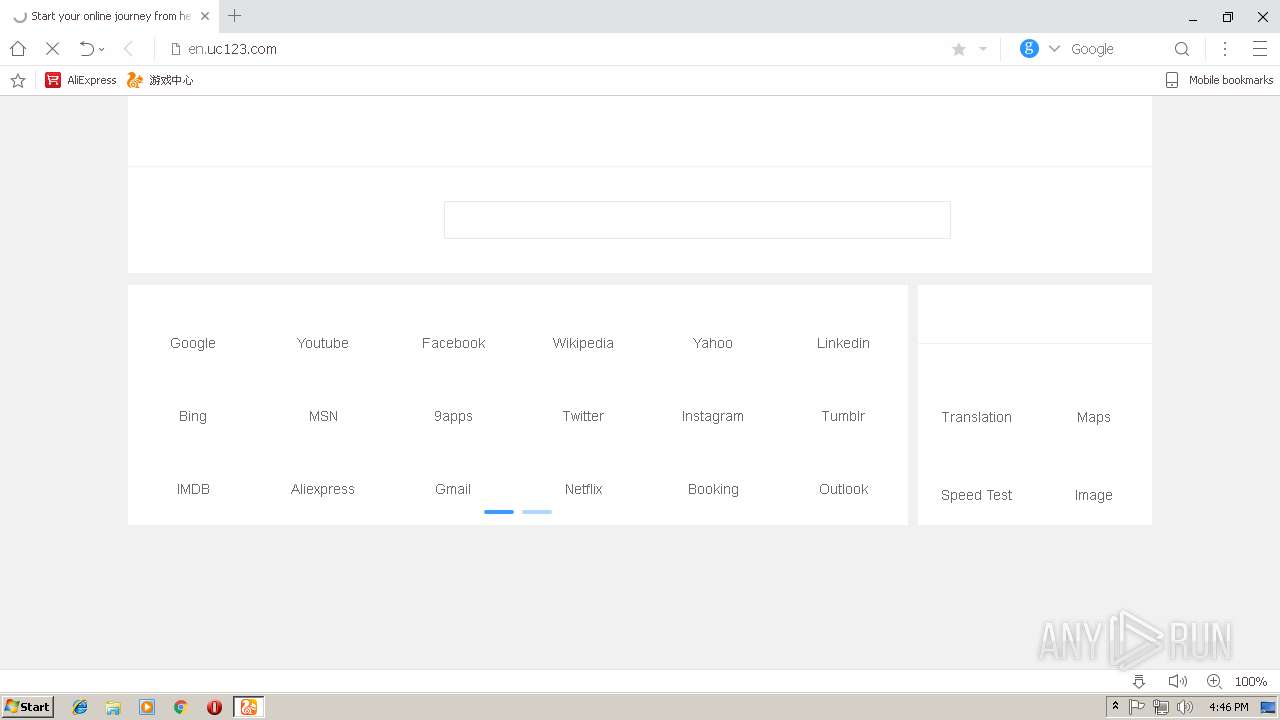Screen dimensions: 1280x720
Task: Expand the search engine chooser chevron
Action: (x=1054, y=49)
